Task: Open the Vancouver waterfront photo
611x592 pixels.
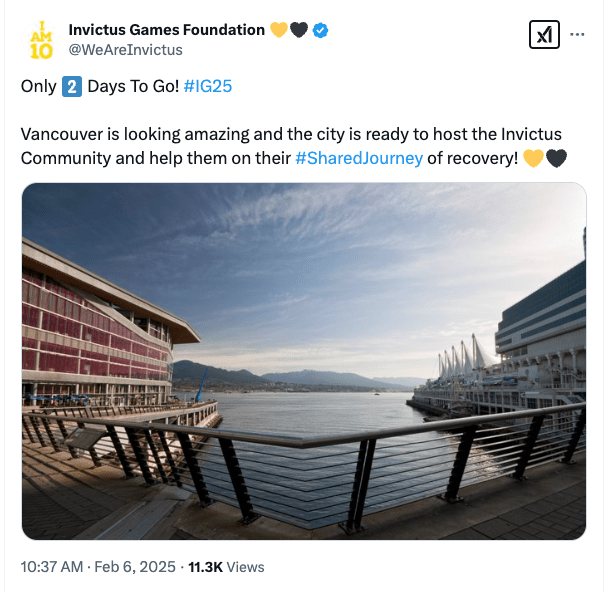Action: tap(304, 300)
